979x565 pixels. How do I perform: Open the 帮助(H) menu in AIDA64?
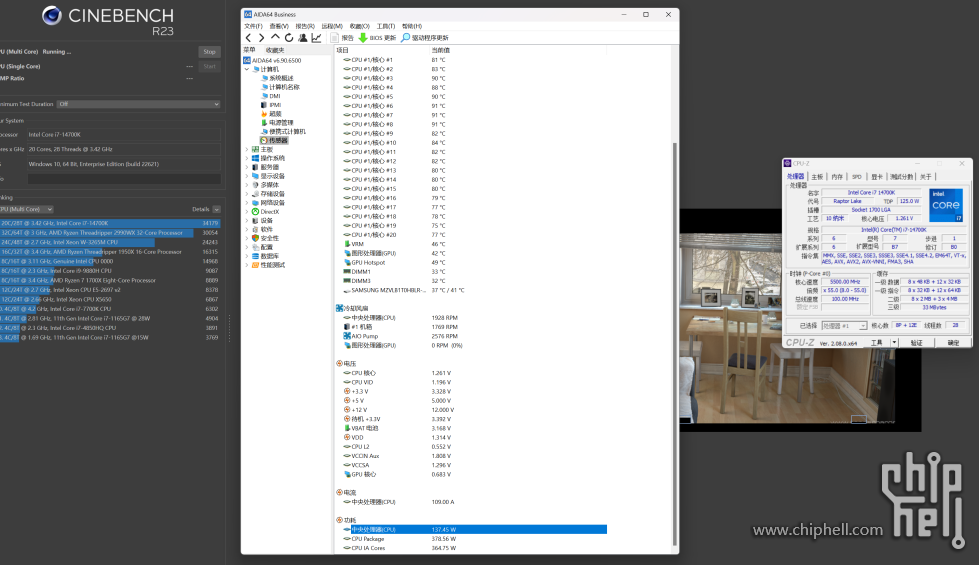click(411, 26)
